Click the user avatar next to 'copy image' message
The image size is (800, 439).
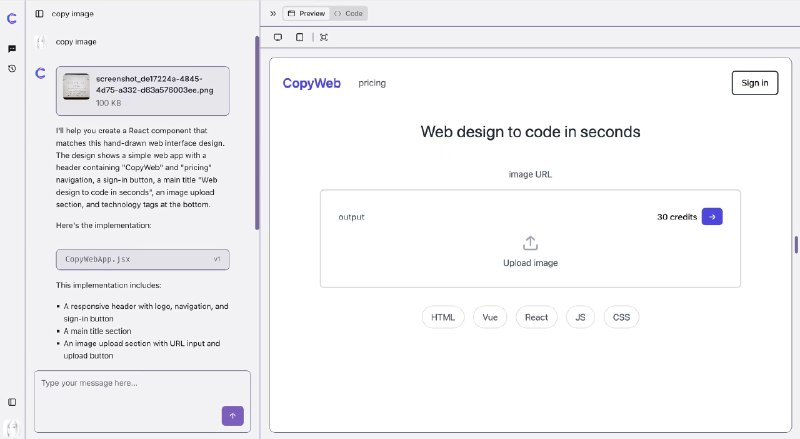tap(41, 42)
